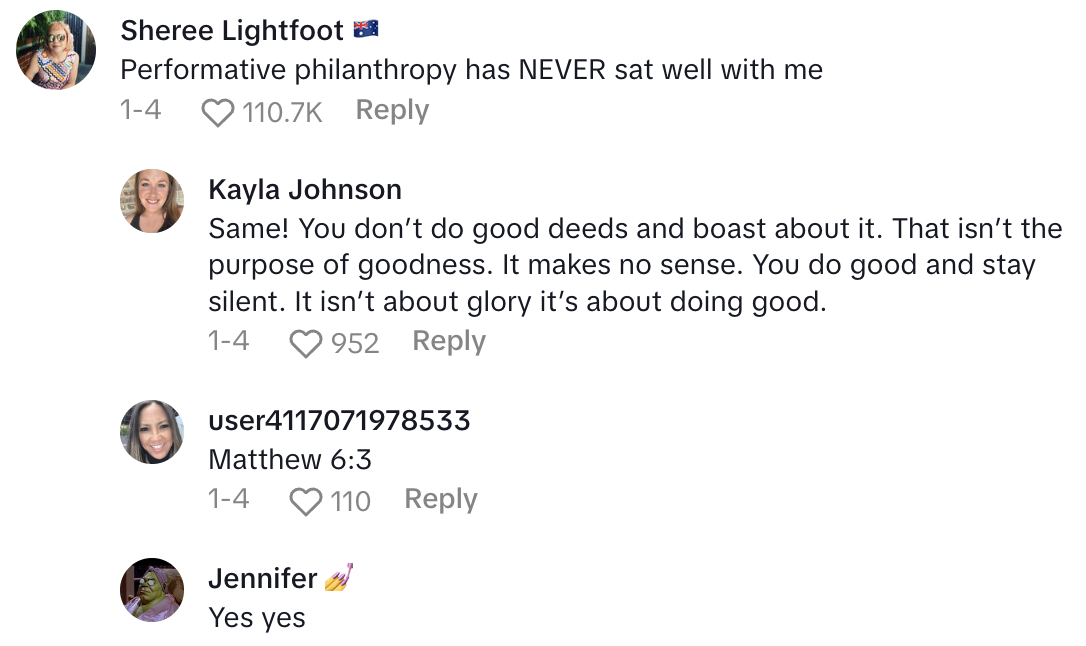Viewport: 1086px width, 646px height.
Task: Visit the user4117071978533 username link
Action: [x=339, y=420]
